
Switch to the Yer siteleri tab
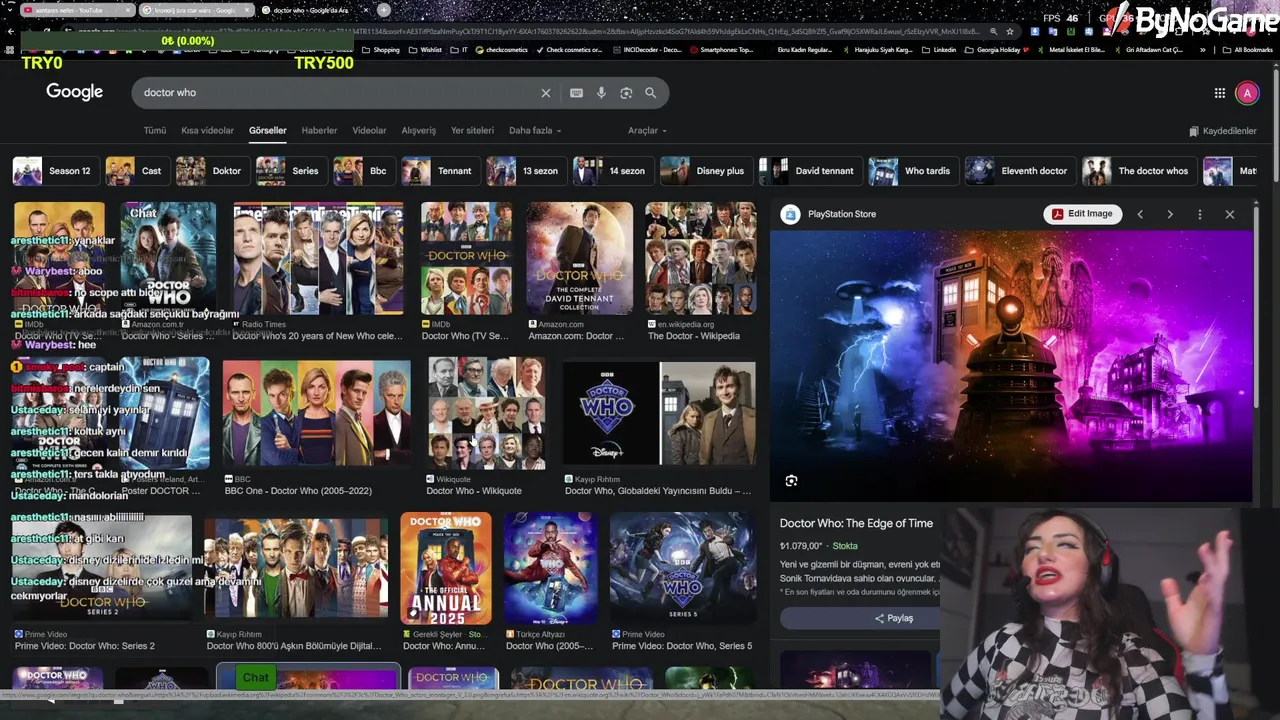click(472, 130)
